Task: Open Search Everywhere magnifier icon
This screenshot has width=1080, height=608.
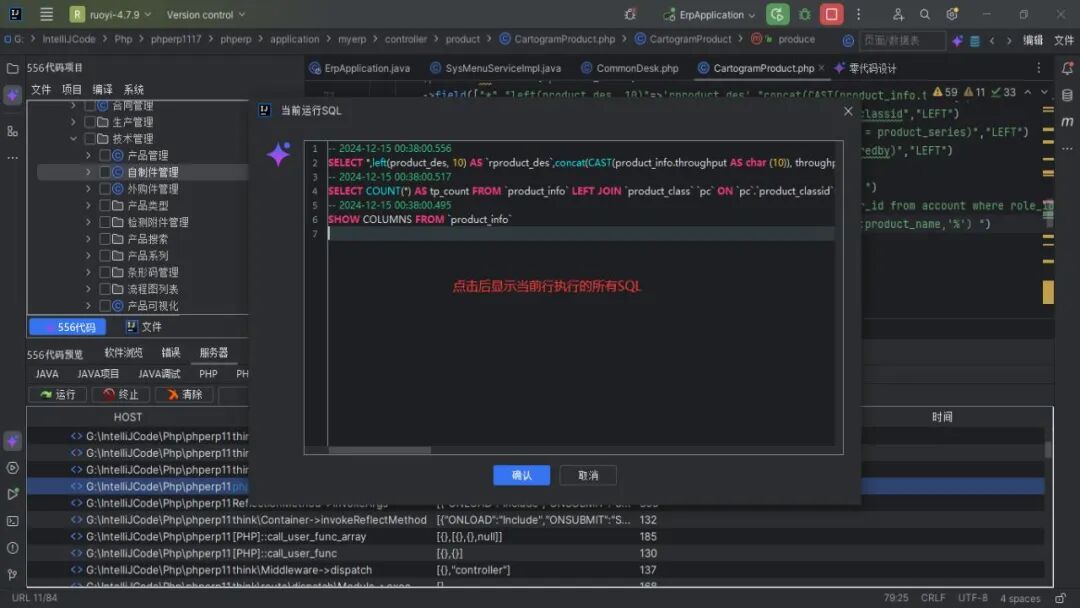Action: (925, 14)
